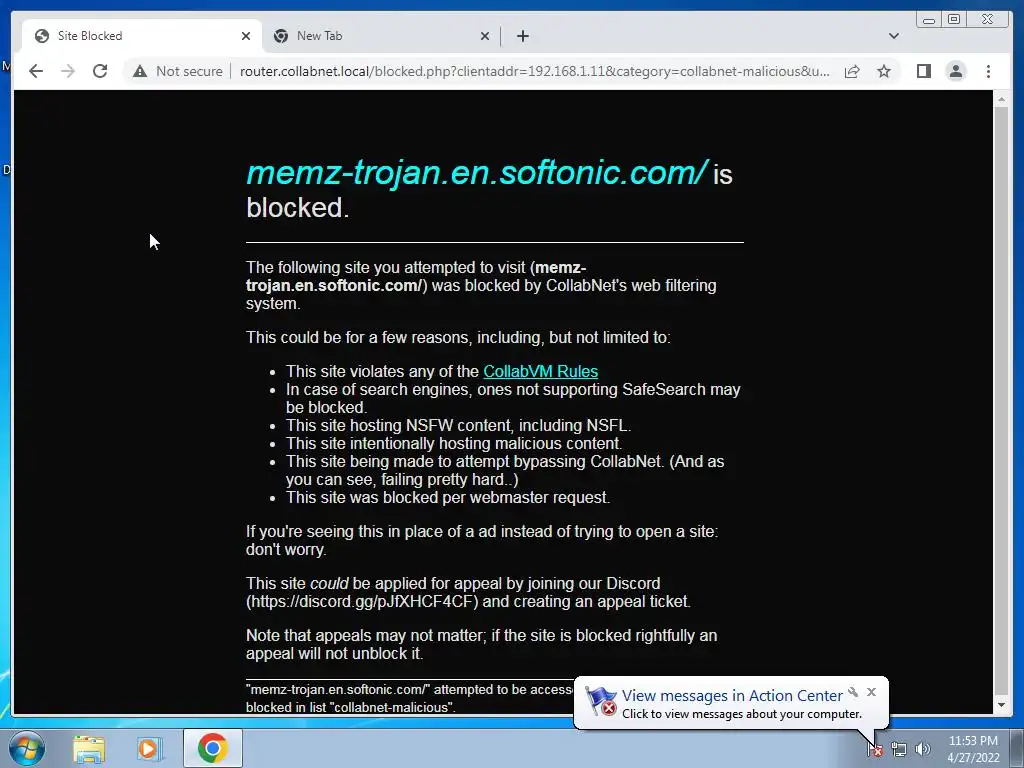Close the Site Blocked tab
Viewport: 1024px width, 768px height.
point(246,36)
